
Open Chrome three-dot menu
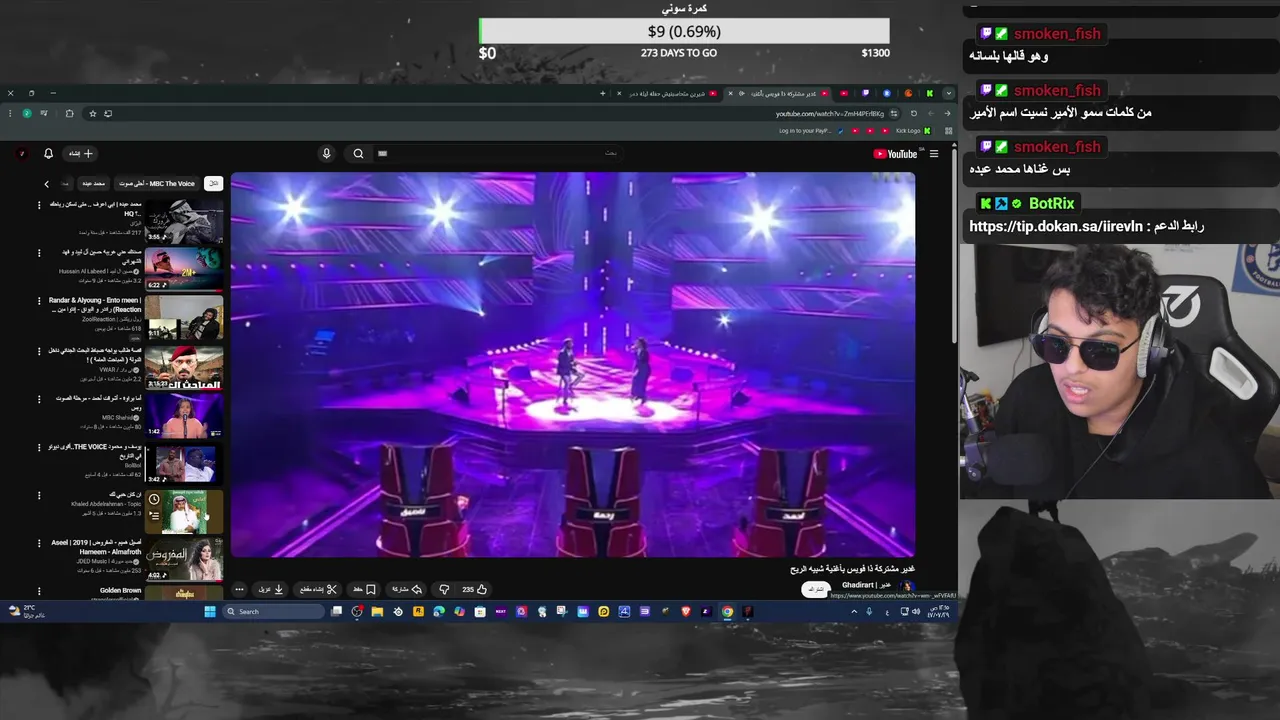pyautogui.click(x=10, y=113)
